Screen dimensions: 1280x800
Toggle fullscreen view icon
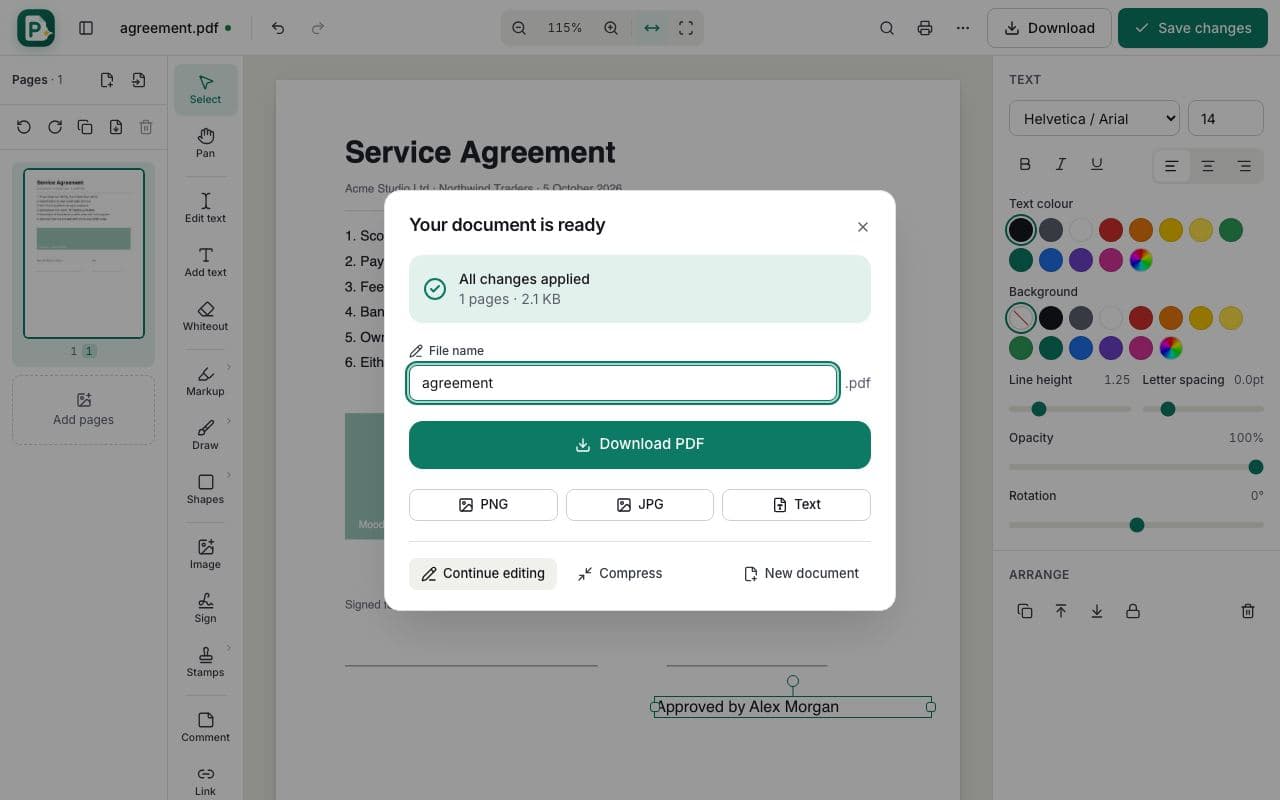click(x=686, y=28)
